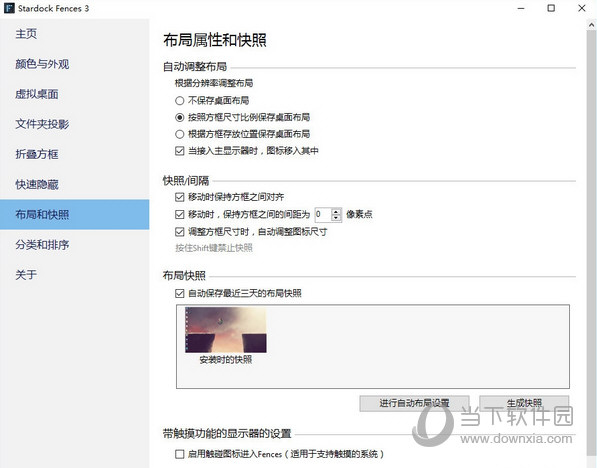This screenshot has width=597, height=468.
Task: Choose 根据方框存放位置保存桌面布局 option
Action: point(179,134)
